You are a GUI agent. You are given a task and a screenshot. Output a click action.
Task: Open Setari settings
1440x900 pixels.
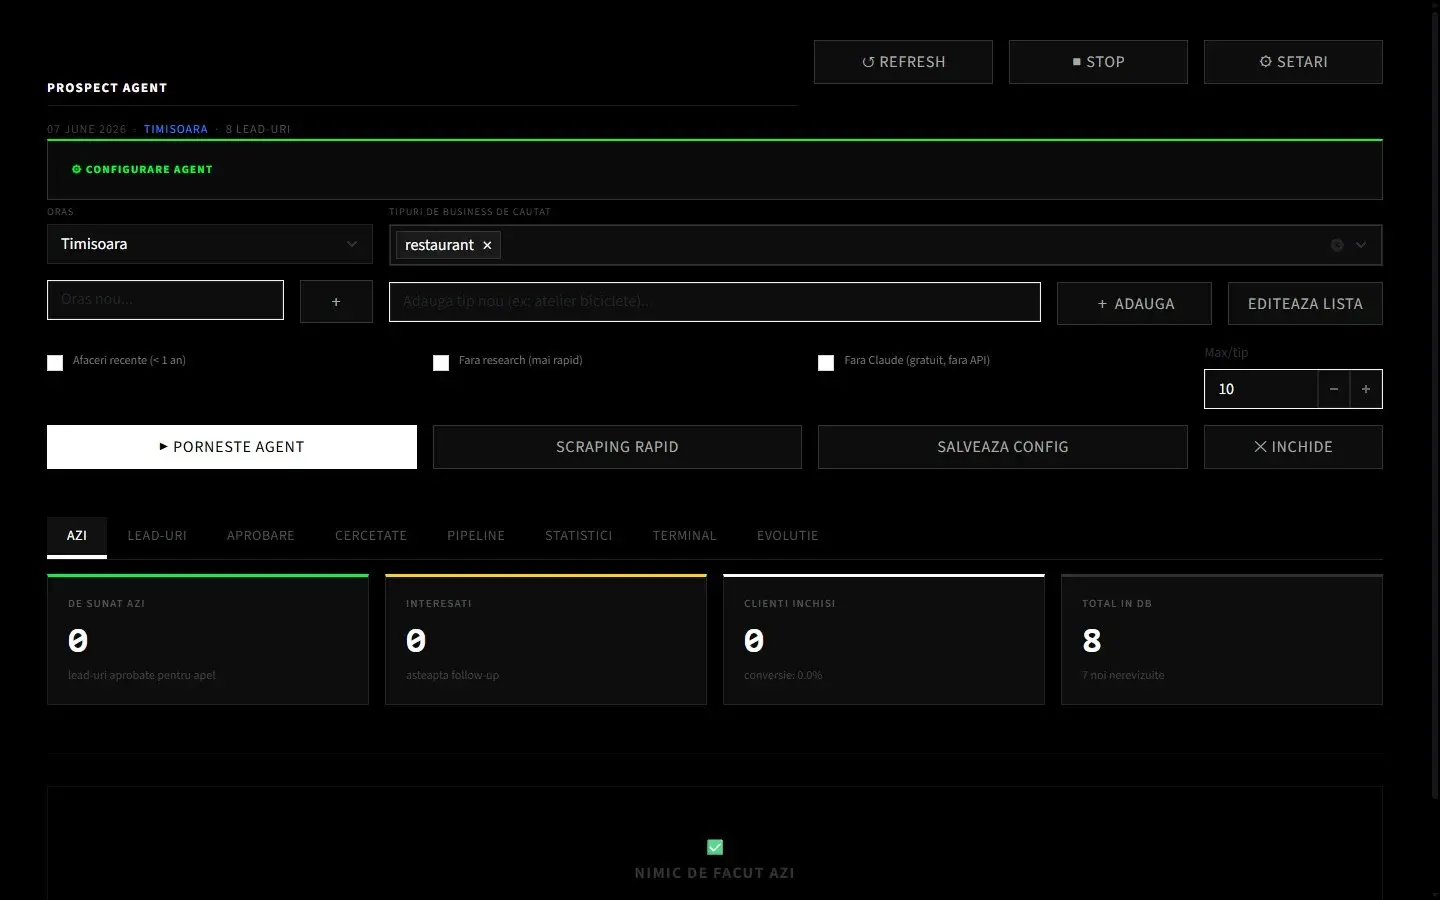pos(1293,62)
